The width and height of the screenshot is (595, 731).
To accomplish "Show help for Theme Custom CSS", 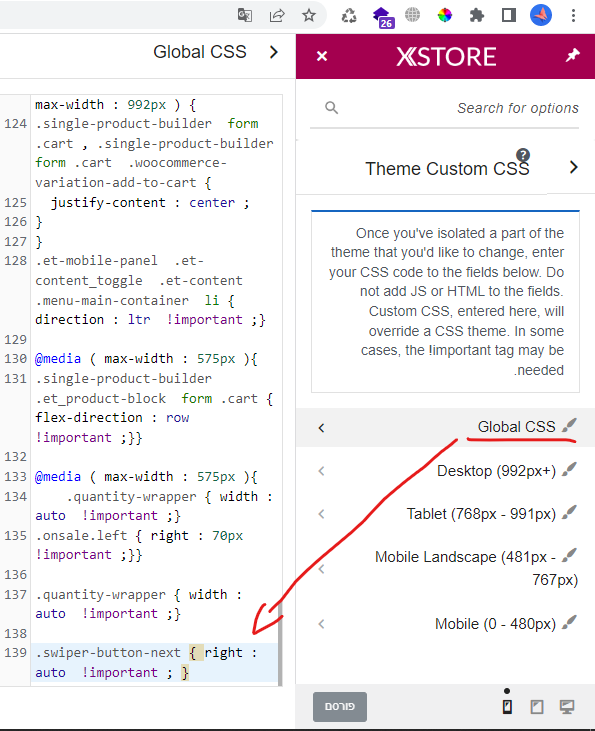I will [523, 155].
